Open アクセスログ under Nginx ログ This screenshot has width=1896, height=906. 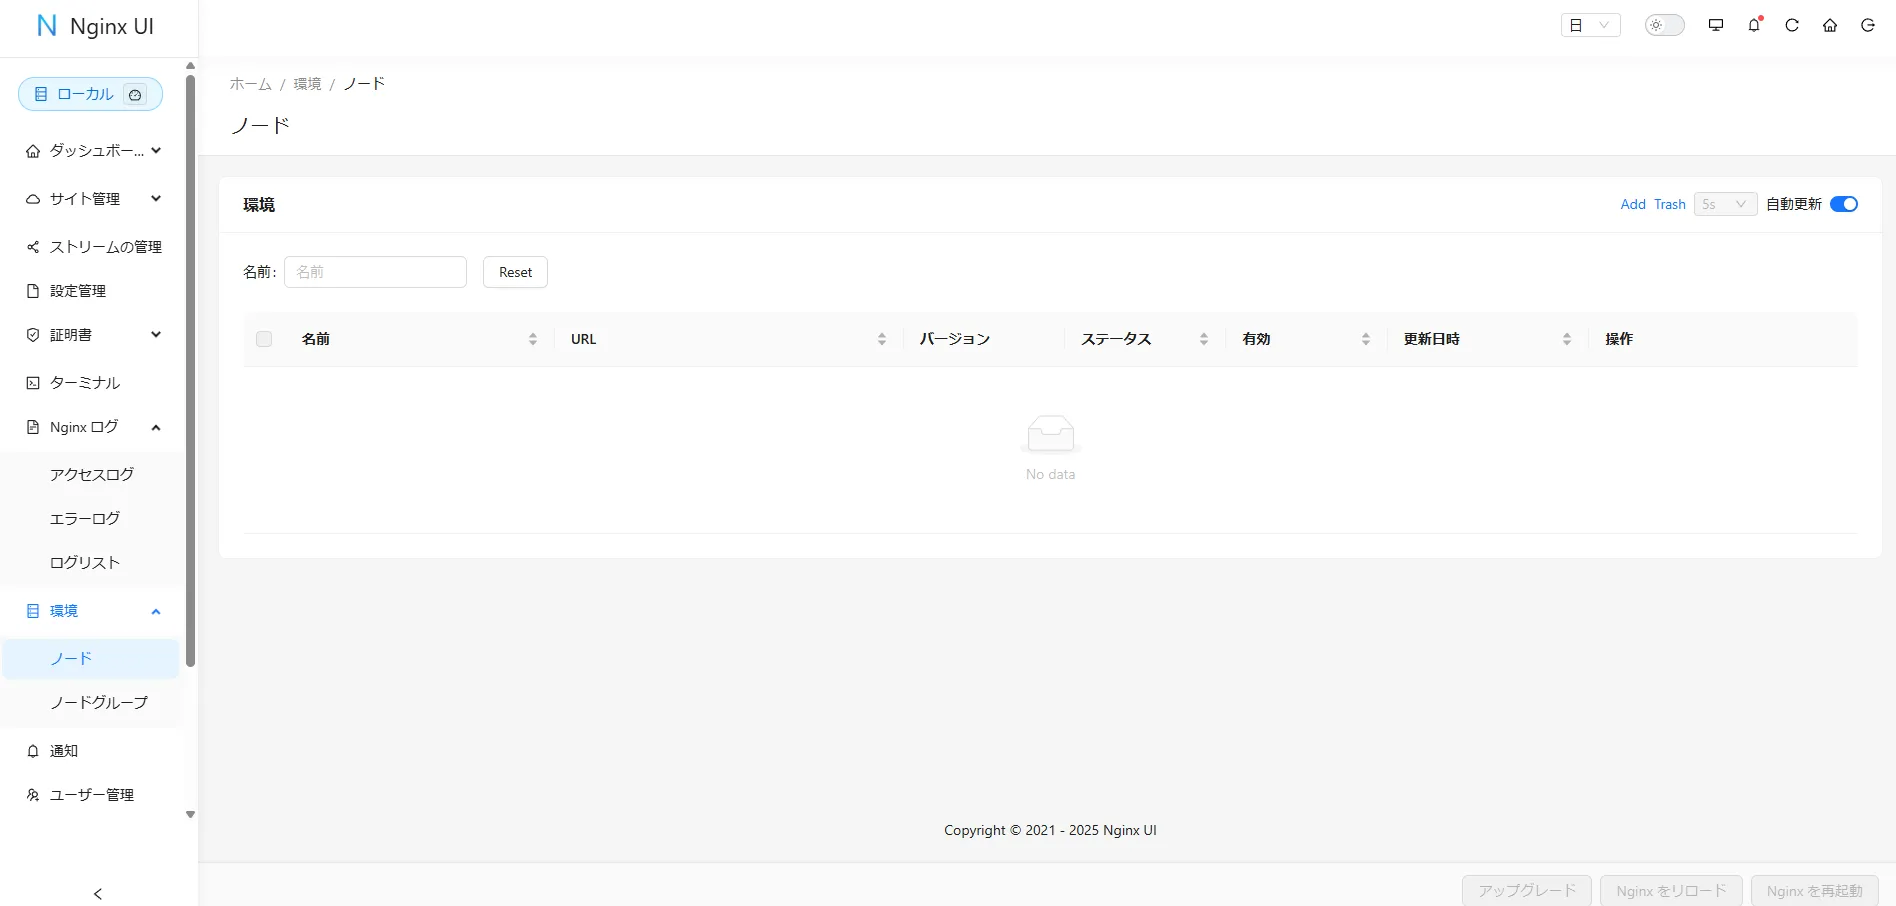[93, 475]
